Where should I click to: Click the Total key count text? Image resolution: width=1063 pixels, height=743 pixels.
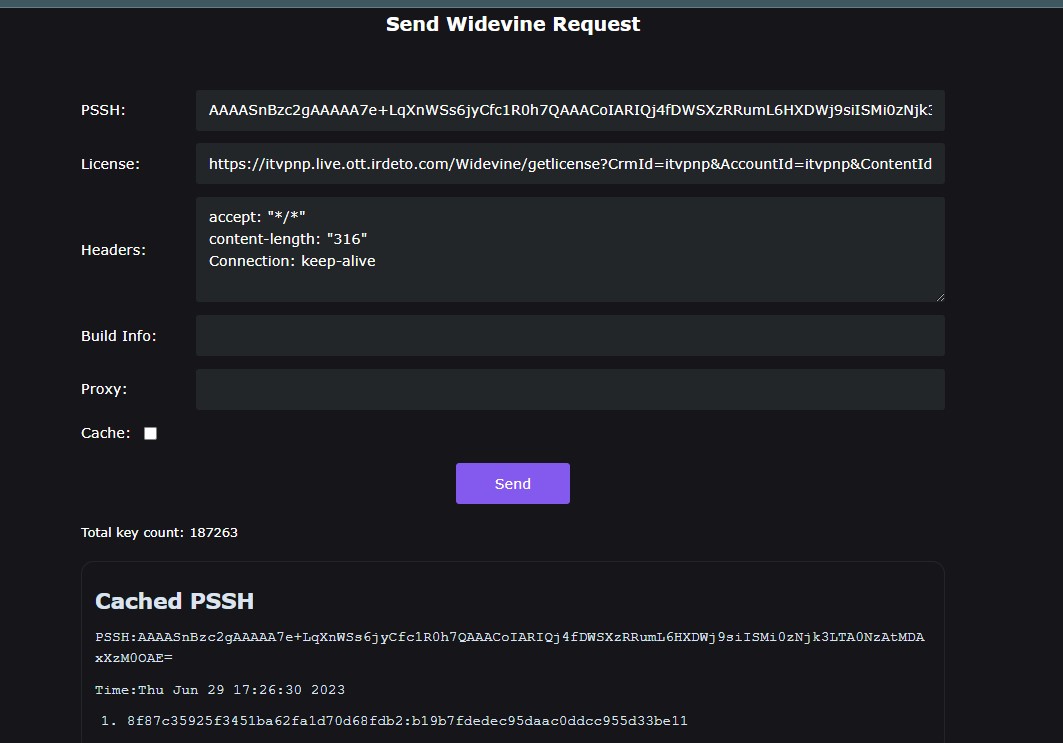click(159, 532)
